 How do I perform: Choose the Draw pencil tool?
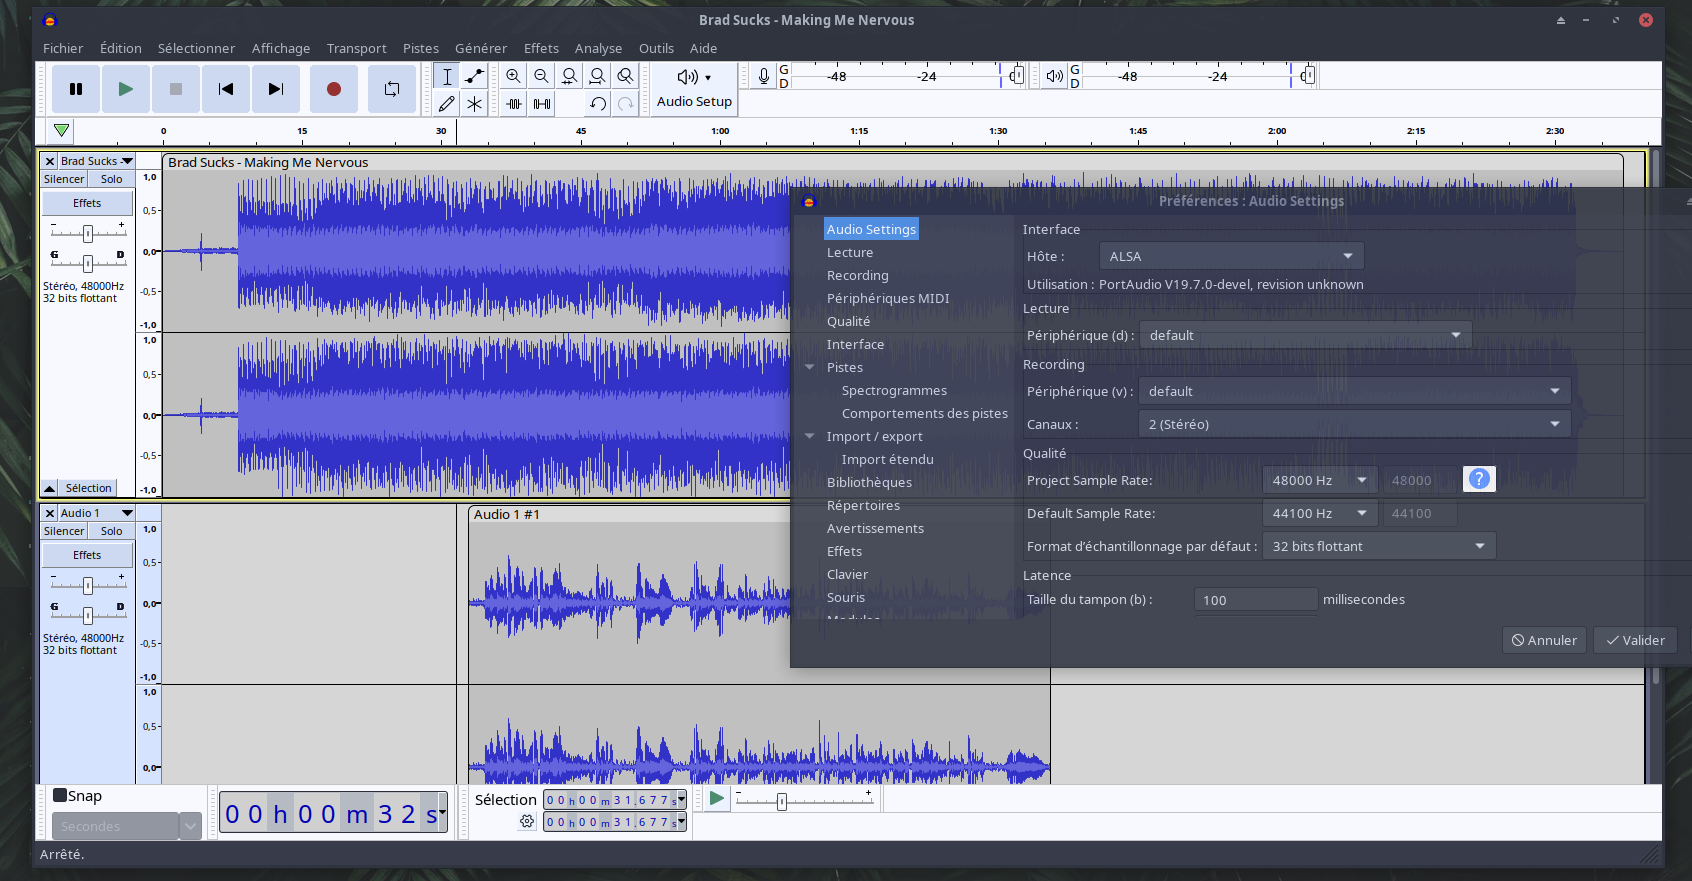click(447, 103)
